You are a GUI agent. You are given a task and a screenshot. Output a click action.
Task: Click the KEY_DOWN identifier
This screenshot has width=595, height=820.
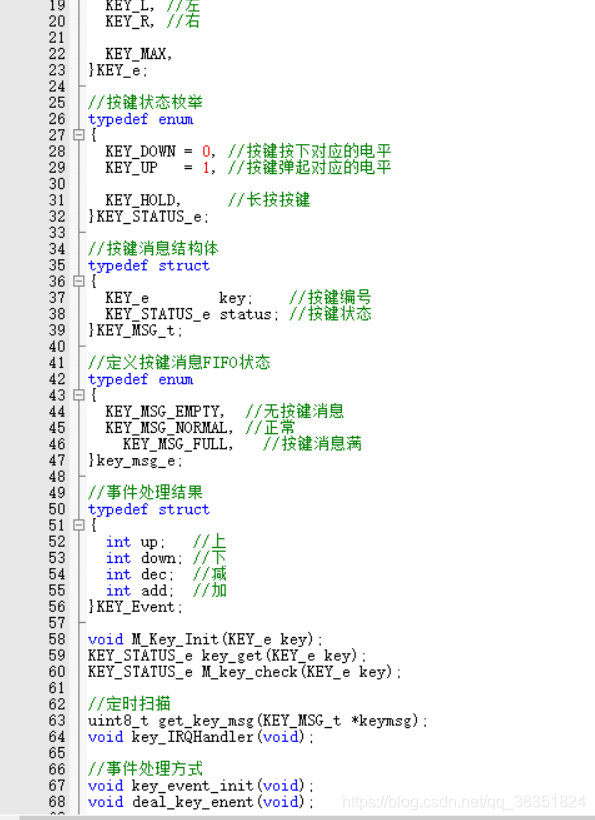[x=140, y=152]
